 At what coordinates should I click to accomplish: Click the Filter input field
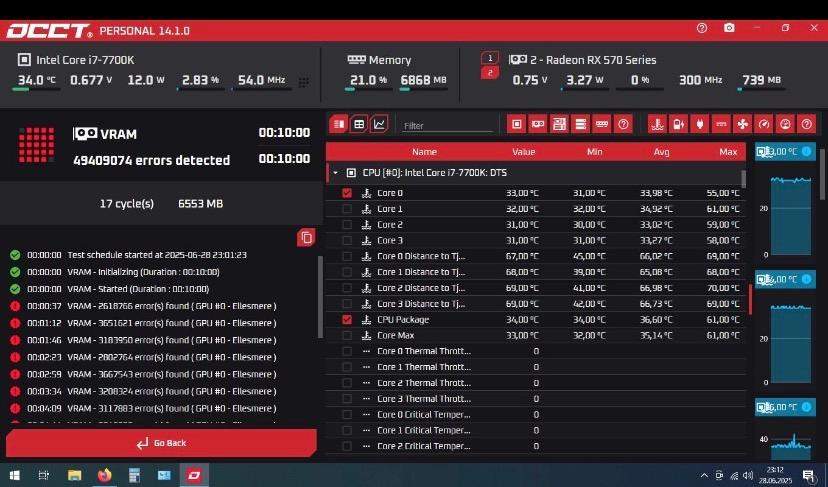click(447, 125)
